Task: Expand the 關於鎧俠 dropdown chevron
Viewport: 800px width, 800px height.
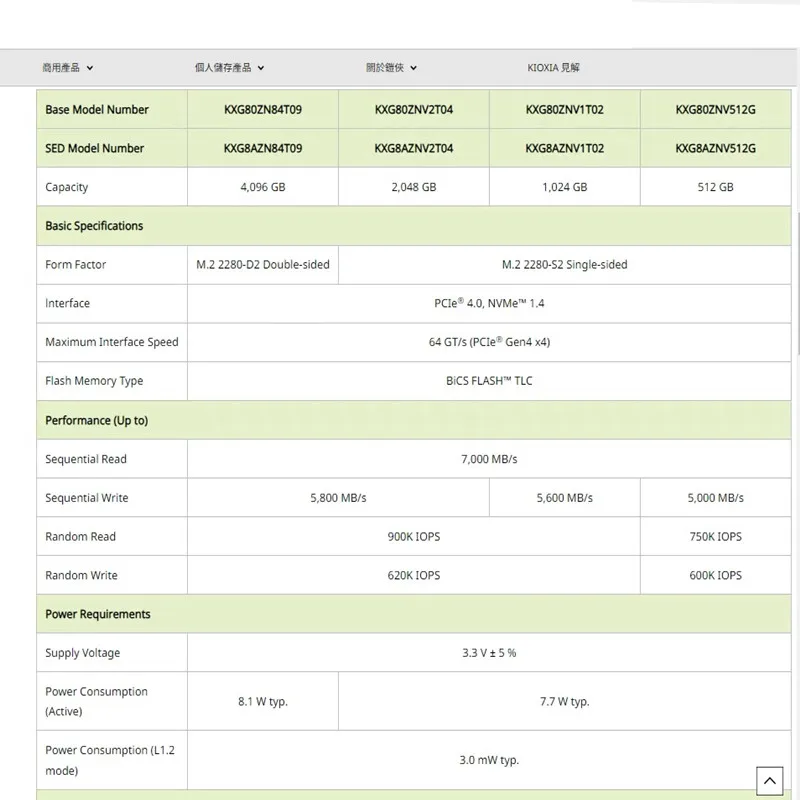Action: [414, 68]
